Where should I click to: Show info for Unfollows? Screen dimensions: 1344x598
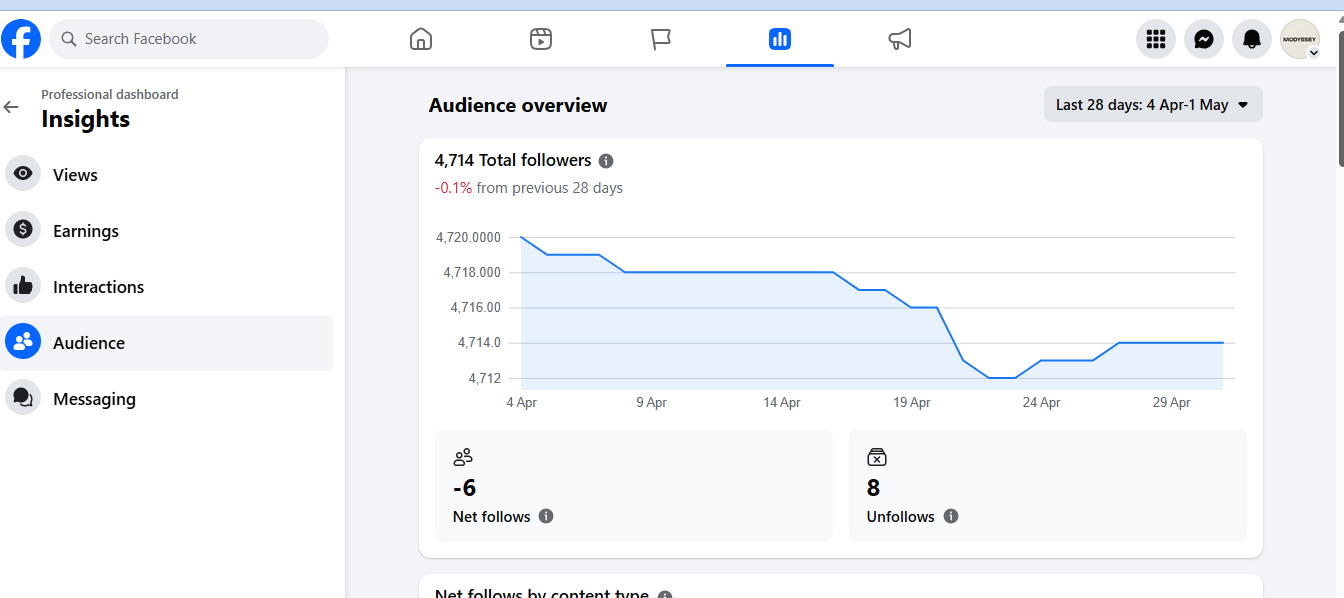click(951, 517)
